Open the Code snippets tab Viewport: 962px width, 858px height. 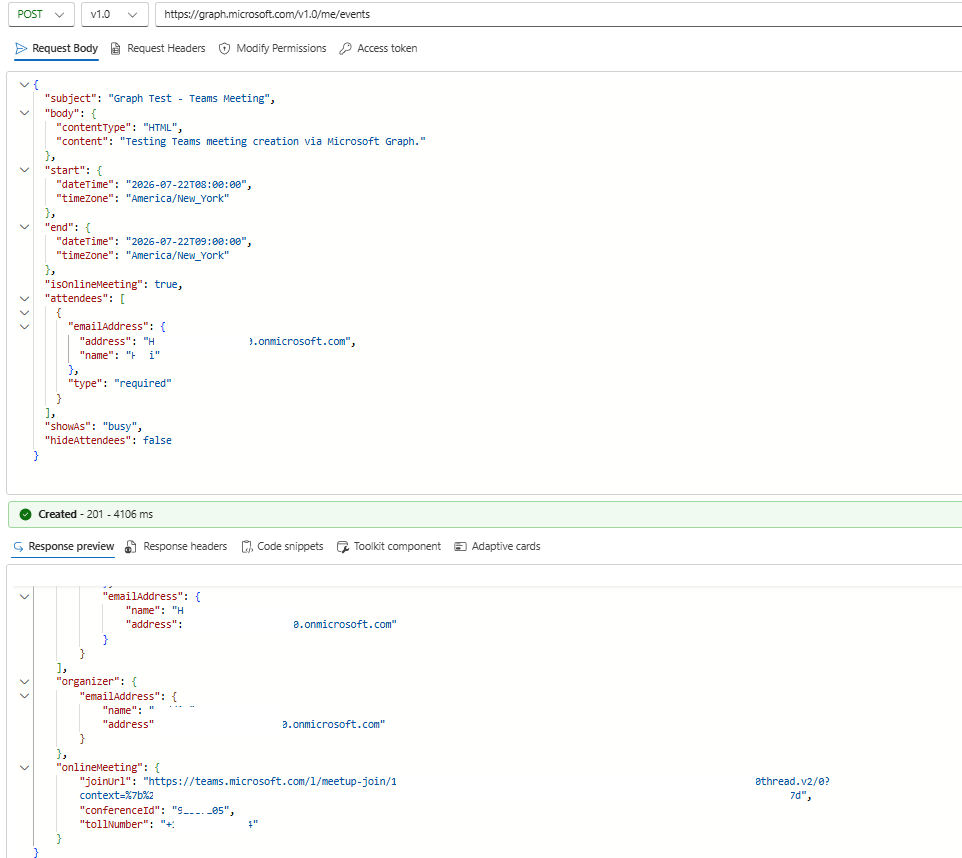pyautogui.click(x=282, y=546)
